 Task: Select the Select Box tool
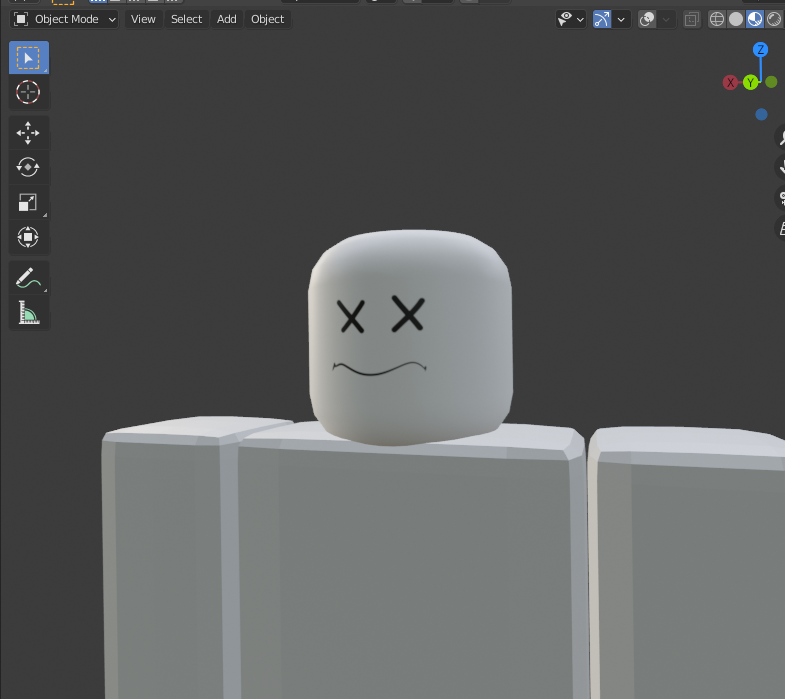[29, 58]
